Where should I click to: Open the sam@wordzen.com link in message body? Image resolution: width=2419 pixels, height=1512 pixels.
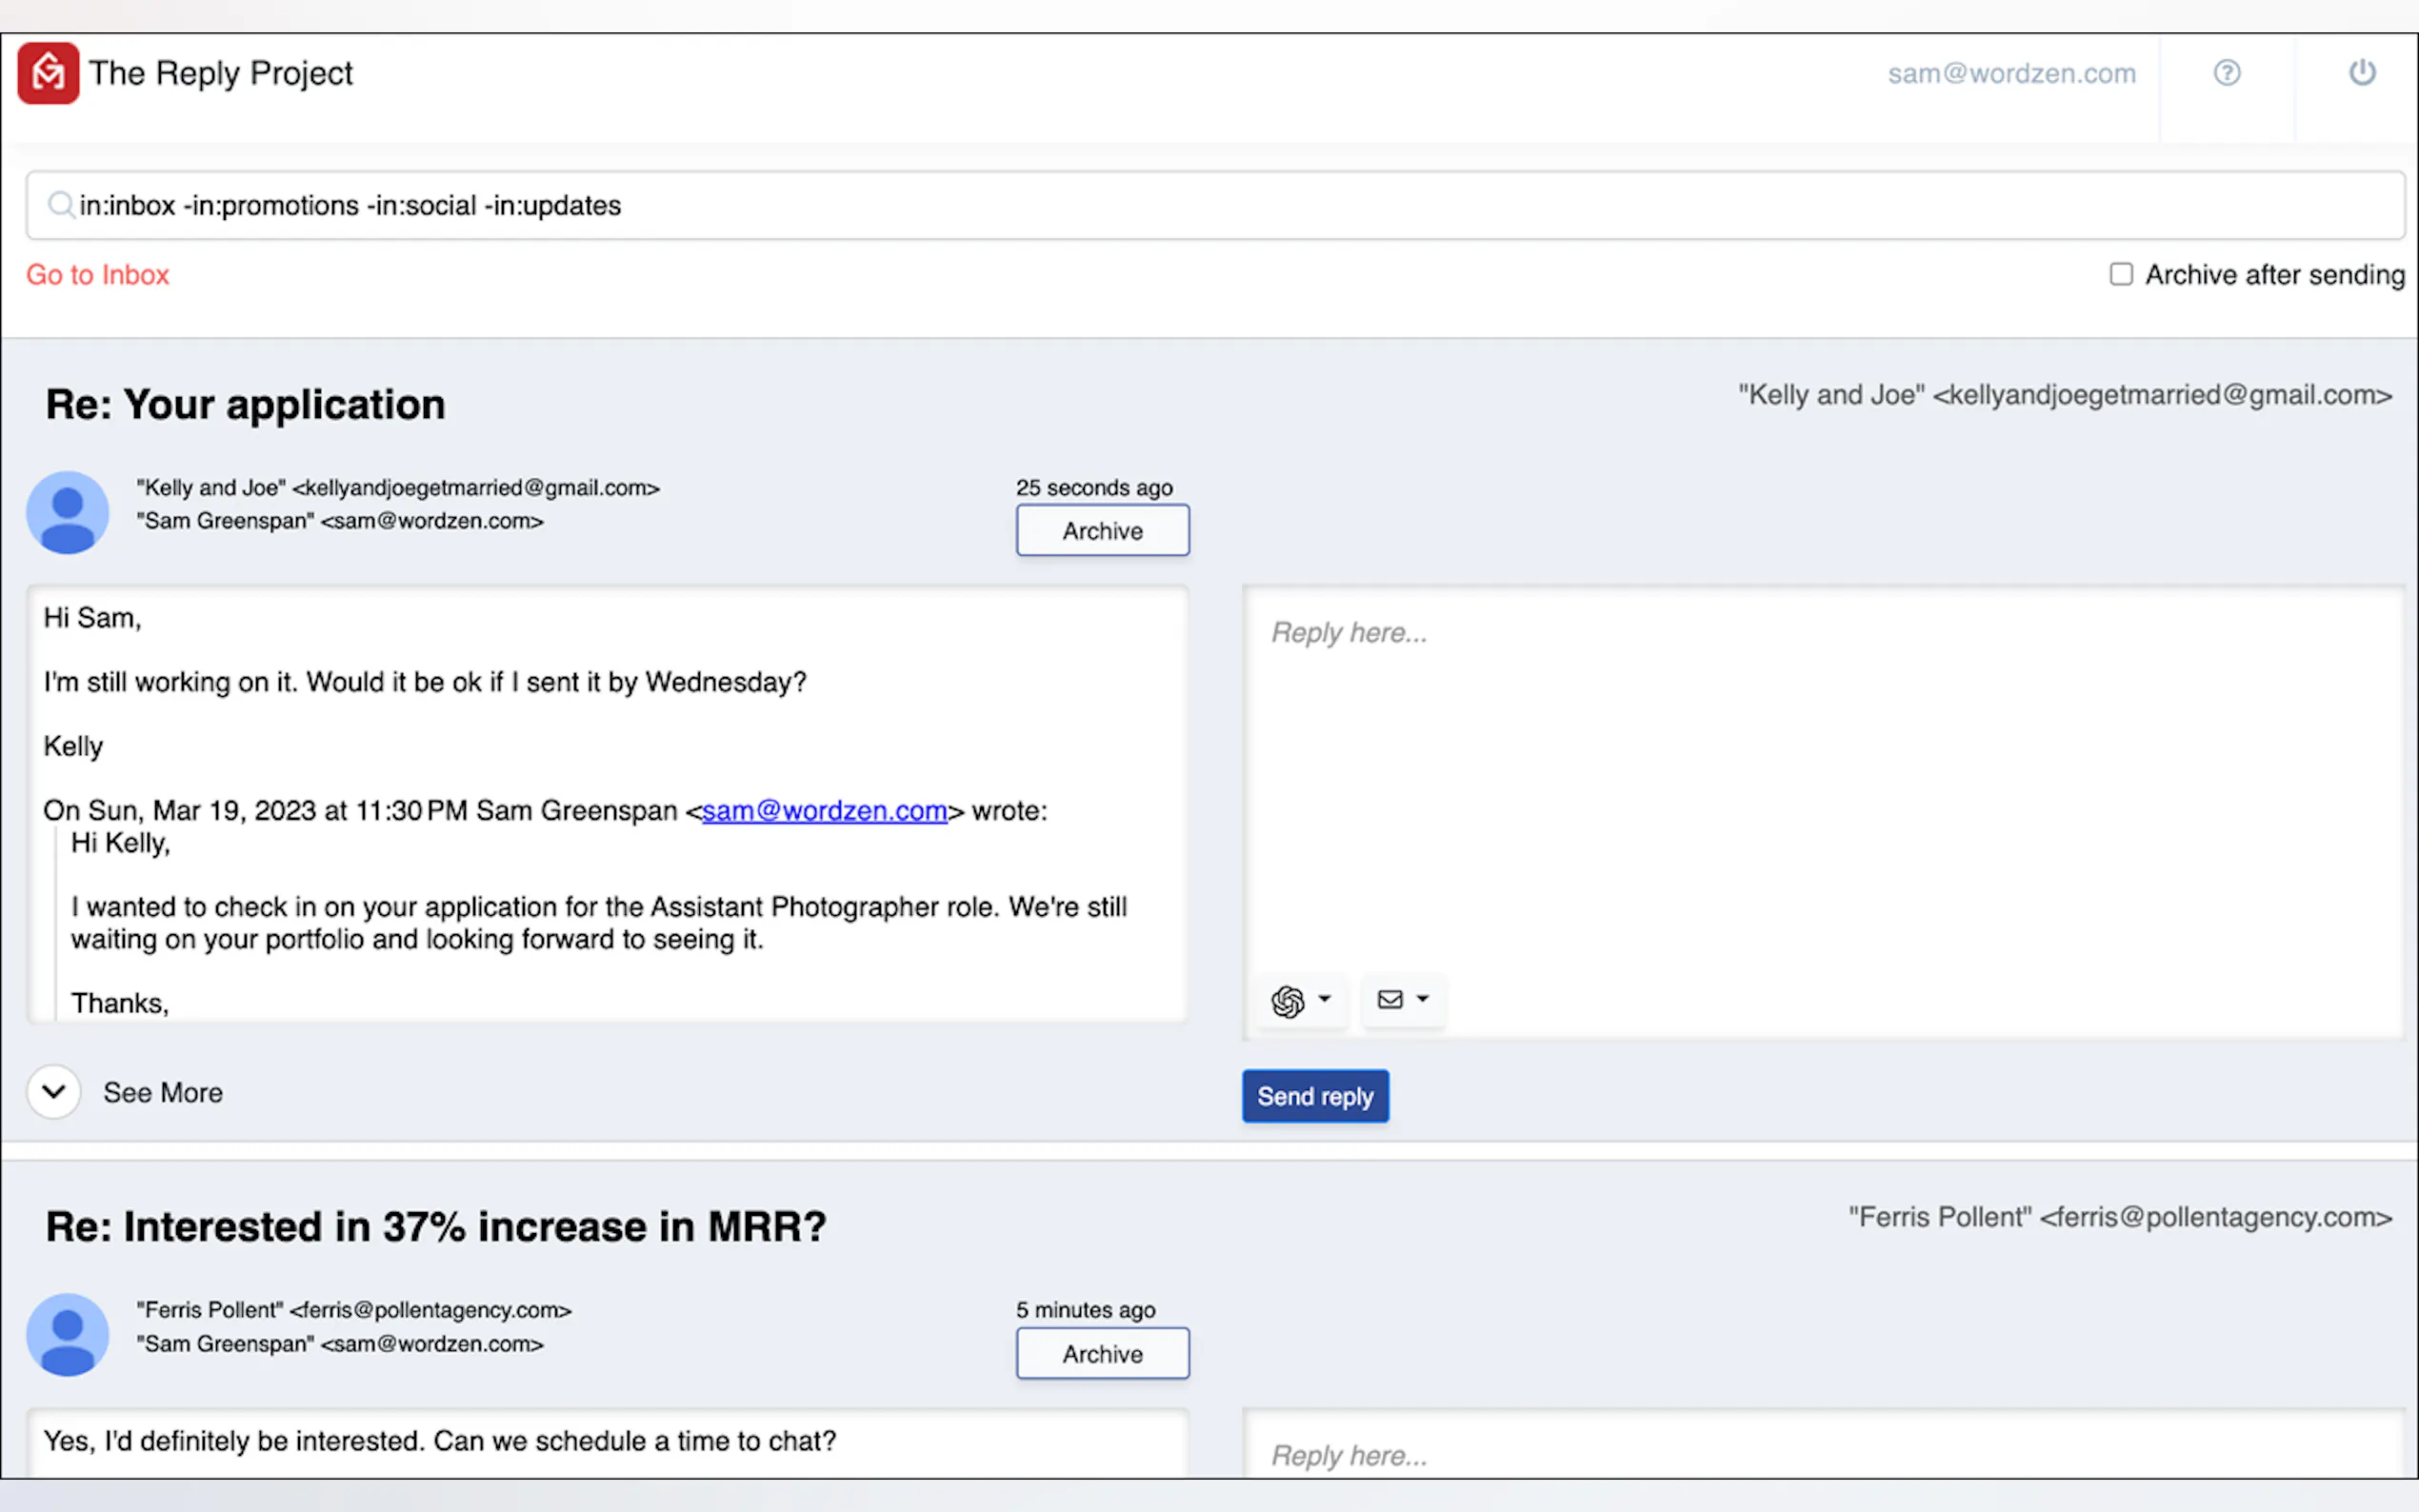point(824,810)
